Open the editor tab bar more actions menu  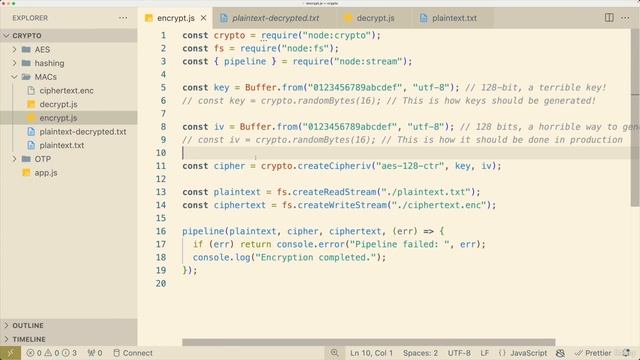[625, 18]
